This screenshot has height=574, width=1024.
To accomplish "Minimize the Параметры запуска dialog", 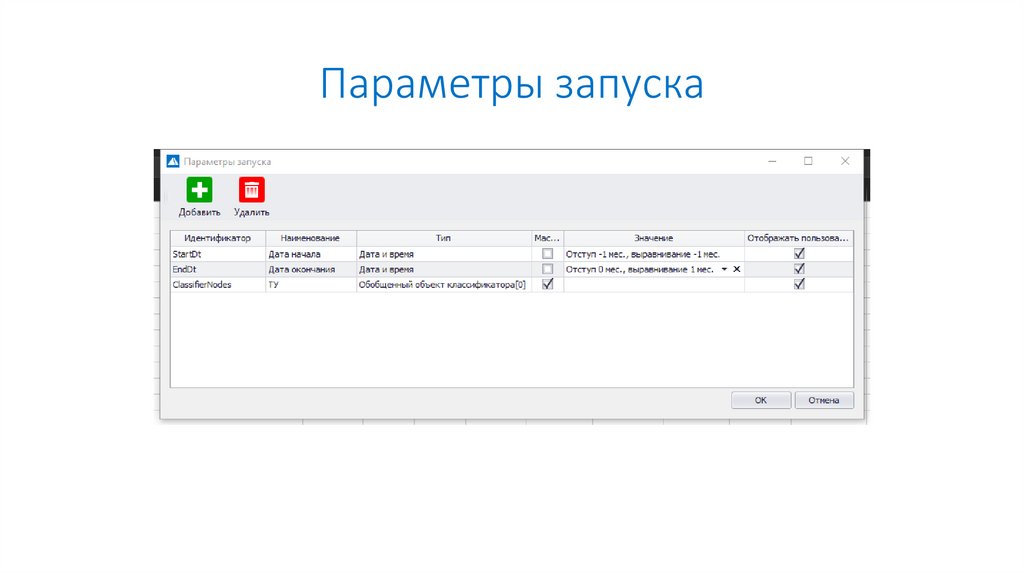I will 772,161.
